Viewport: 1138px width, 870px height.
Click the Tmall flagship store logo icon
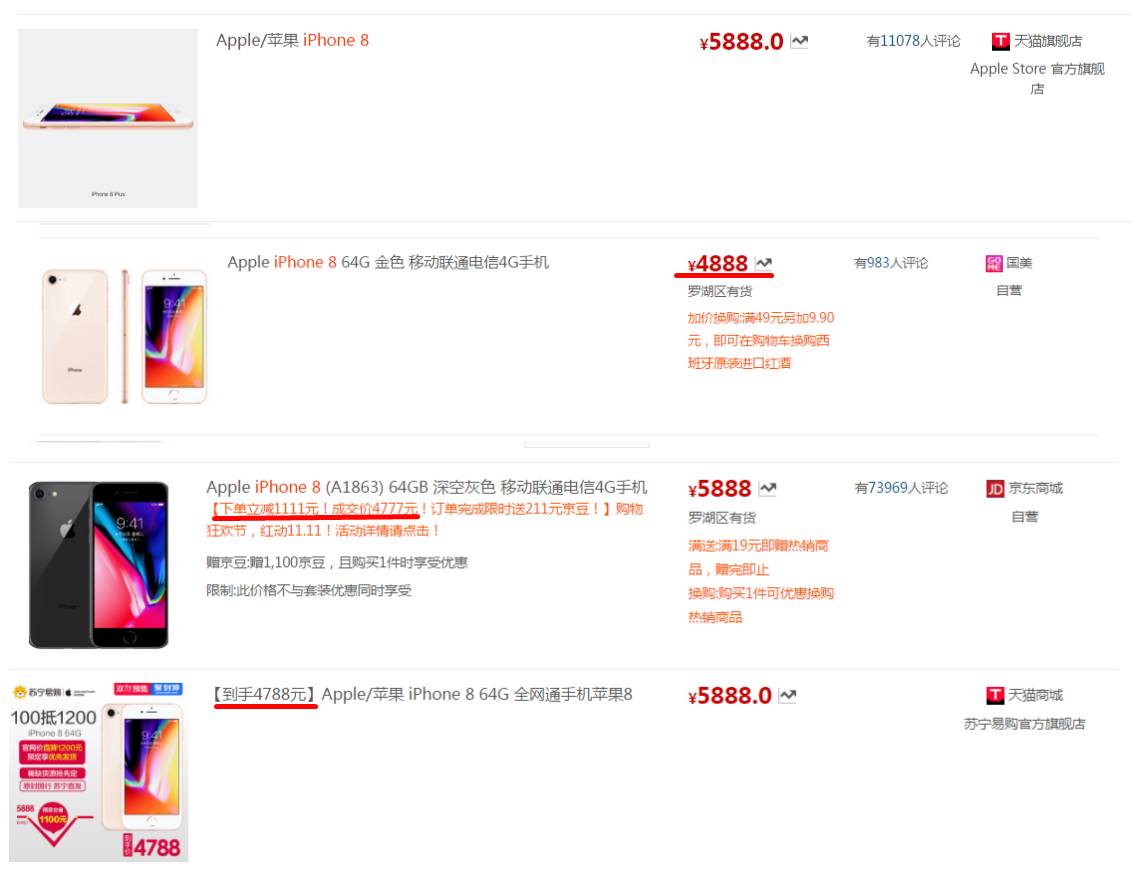coord(1001,41)
